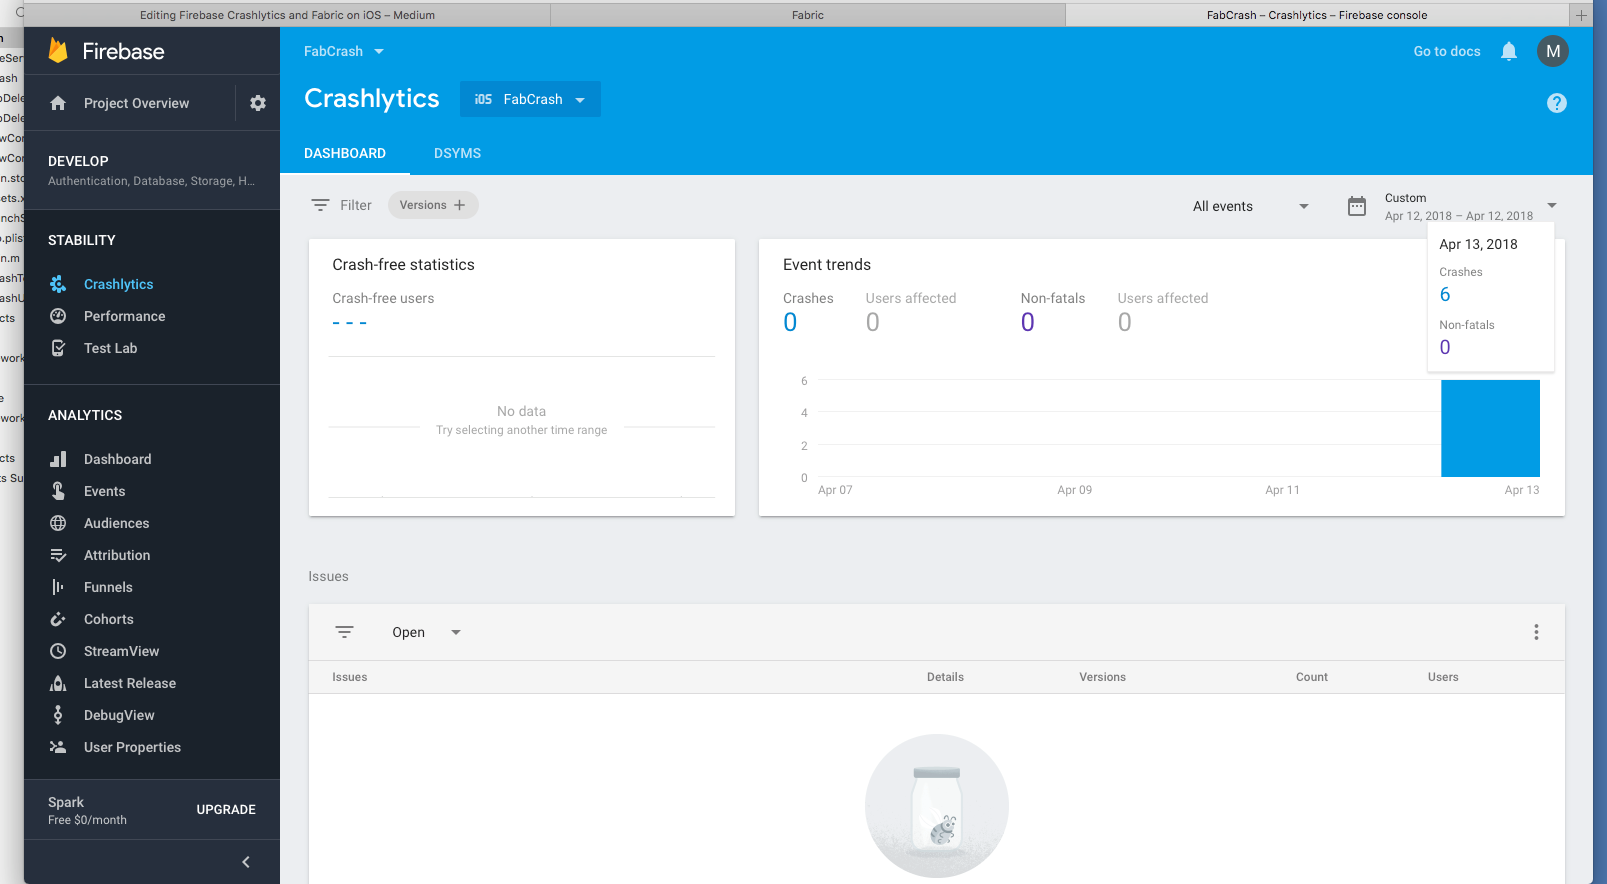Click the Audiences globe icon
The image size is (1607, 884).
pos(58,523)
